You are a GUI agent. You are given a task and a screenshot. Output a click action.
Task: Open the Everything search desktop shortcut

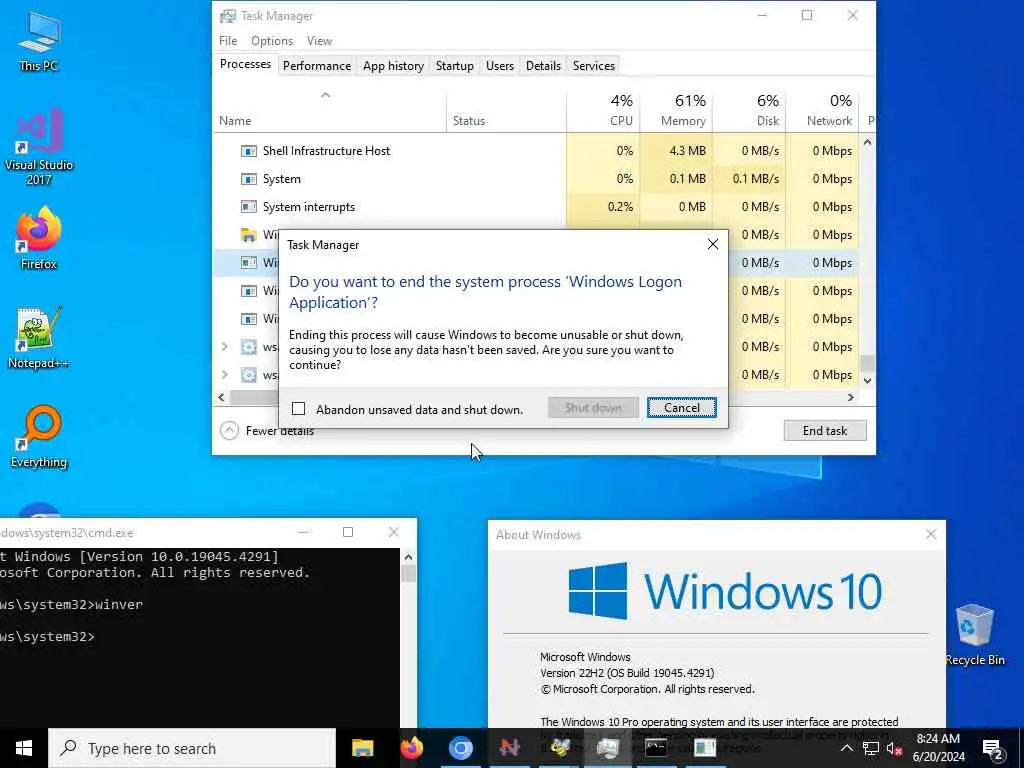click(39, 437)
